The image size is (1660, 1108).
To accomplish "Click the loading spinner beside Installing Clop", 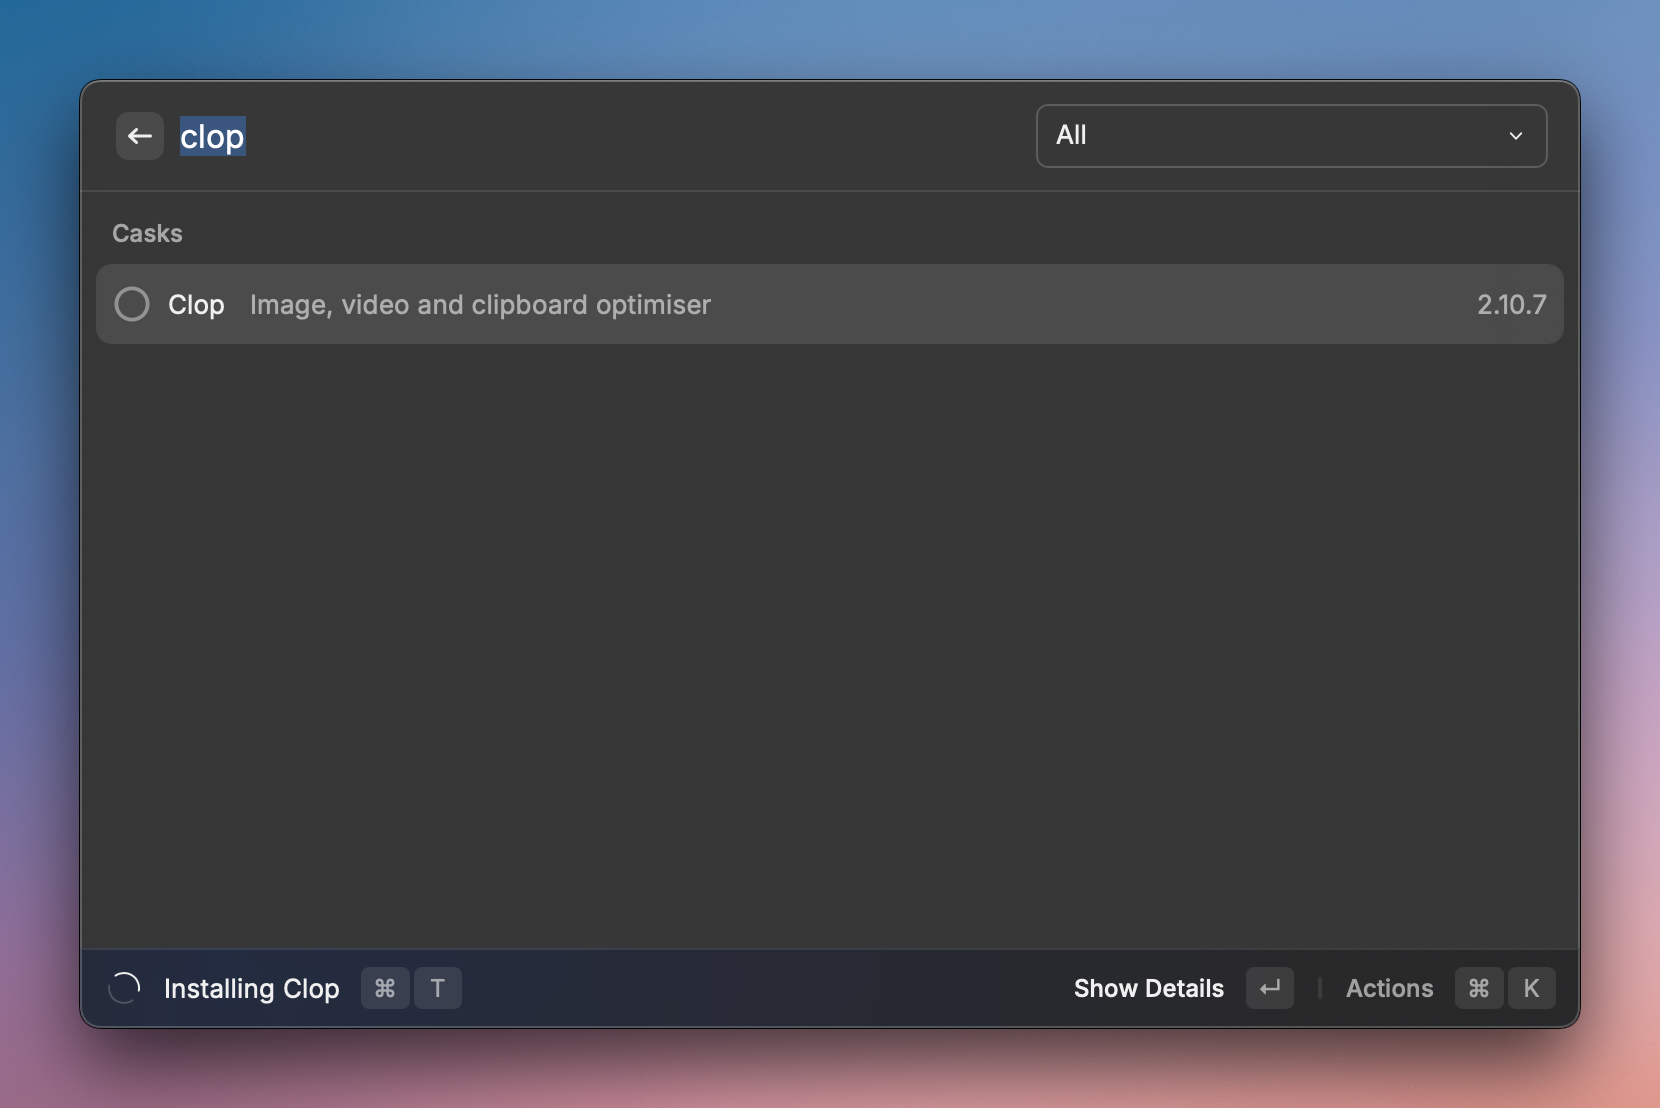I will click(x=123, y=987).
